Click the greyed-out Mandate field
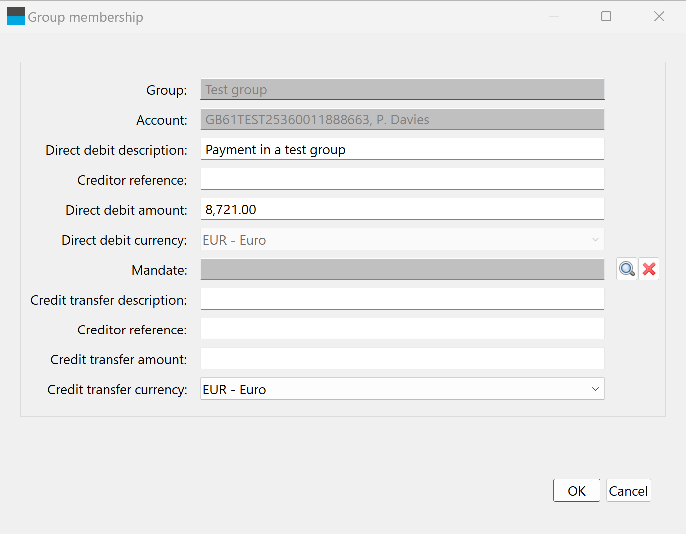Screen dimensions: 686x534 pyautogui.click(x=402, y=269)
